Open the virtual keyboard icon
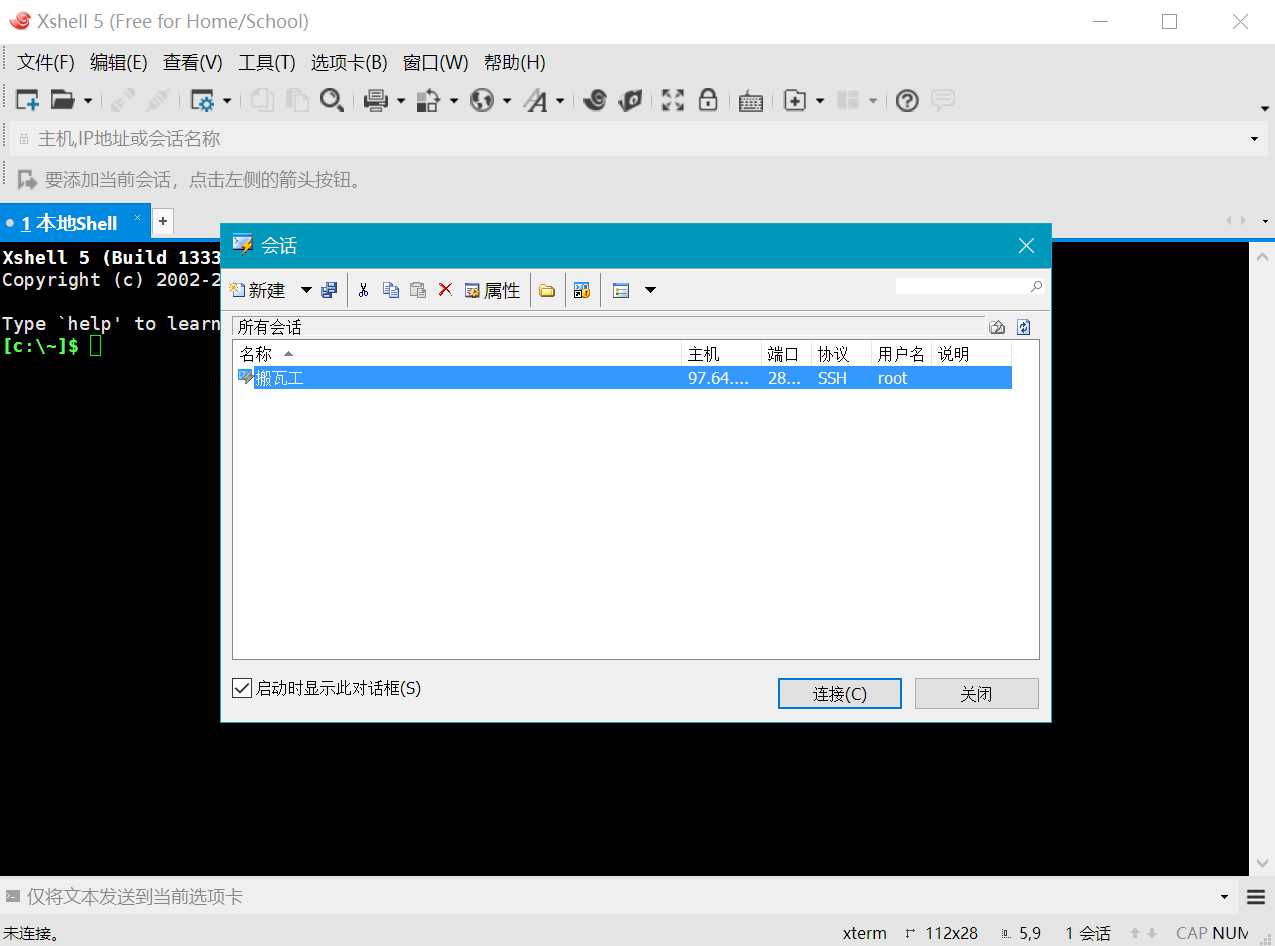 pos(751,101)
